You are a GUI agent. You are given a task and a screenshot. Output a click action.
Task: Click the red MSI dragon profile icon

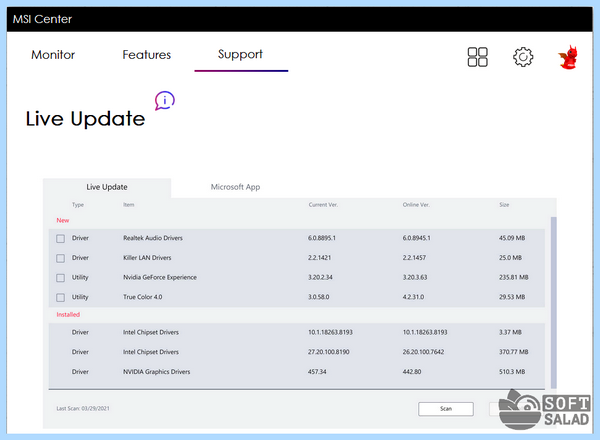click(568, 57)
